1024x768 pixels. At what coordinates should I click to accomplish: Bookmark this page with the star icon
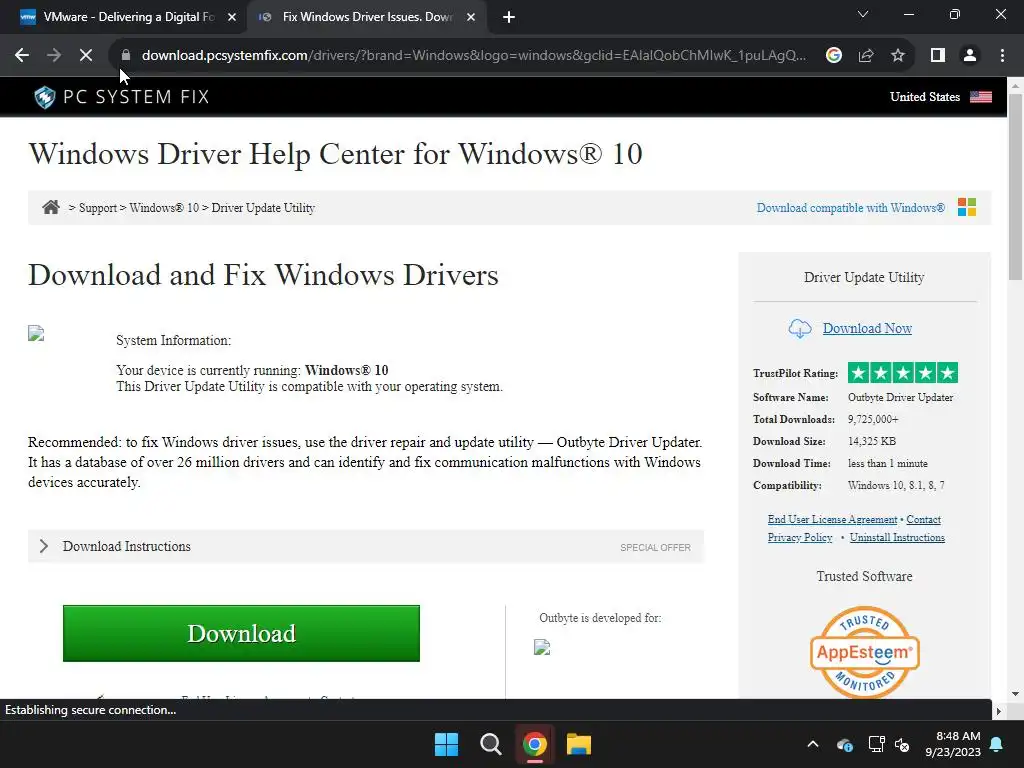click(898, 56)
